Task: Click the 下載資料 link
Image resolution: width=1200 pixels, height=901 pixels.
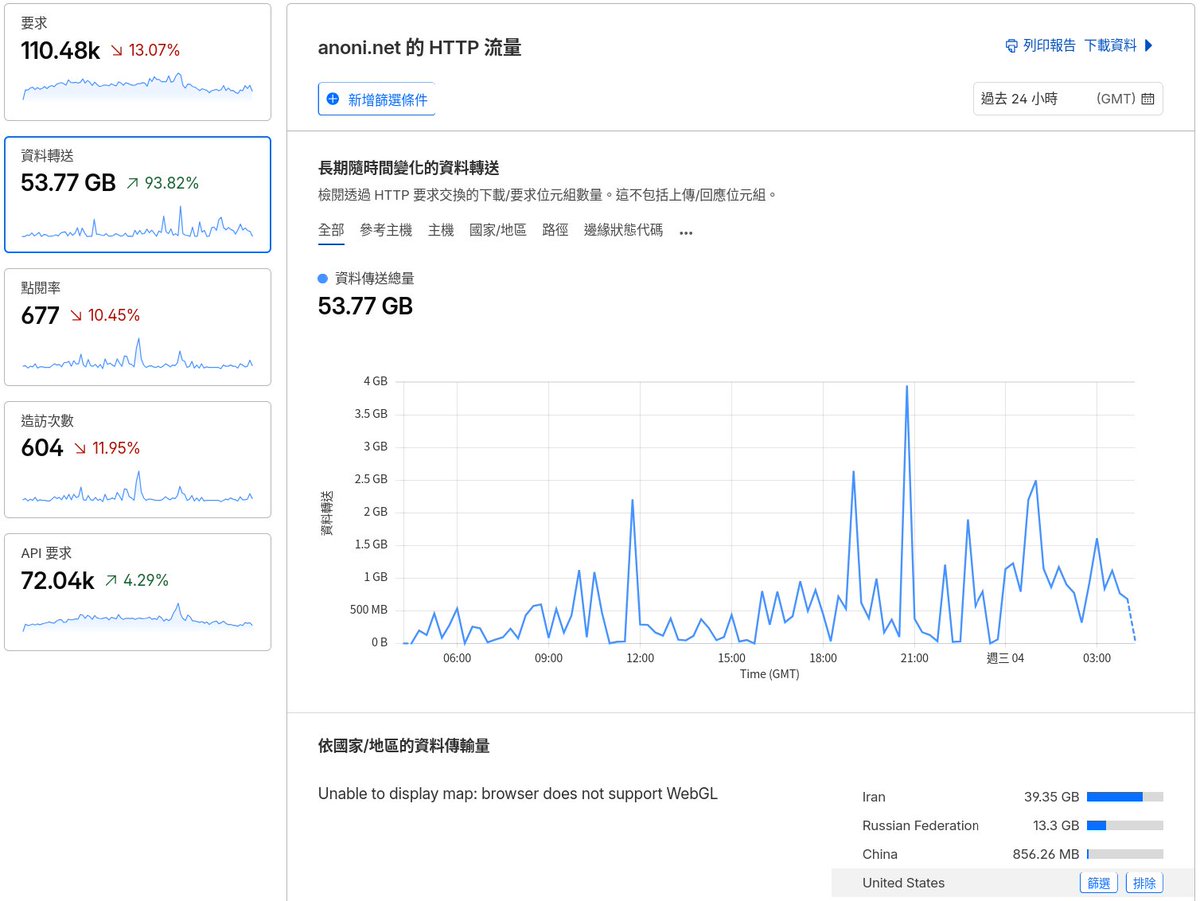Action: (1113, 45)
